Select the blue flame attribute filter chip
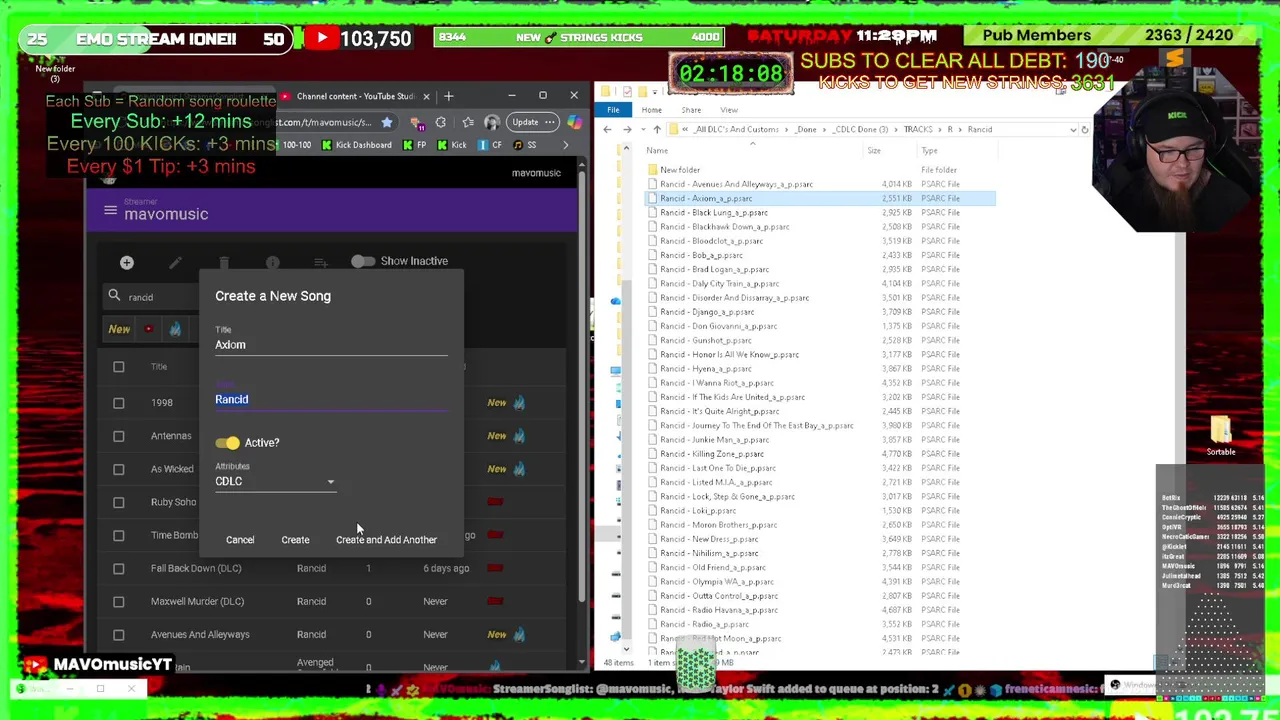The height and width of the screenshot is (720, 1280). click(175, 329)
